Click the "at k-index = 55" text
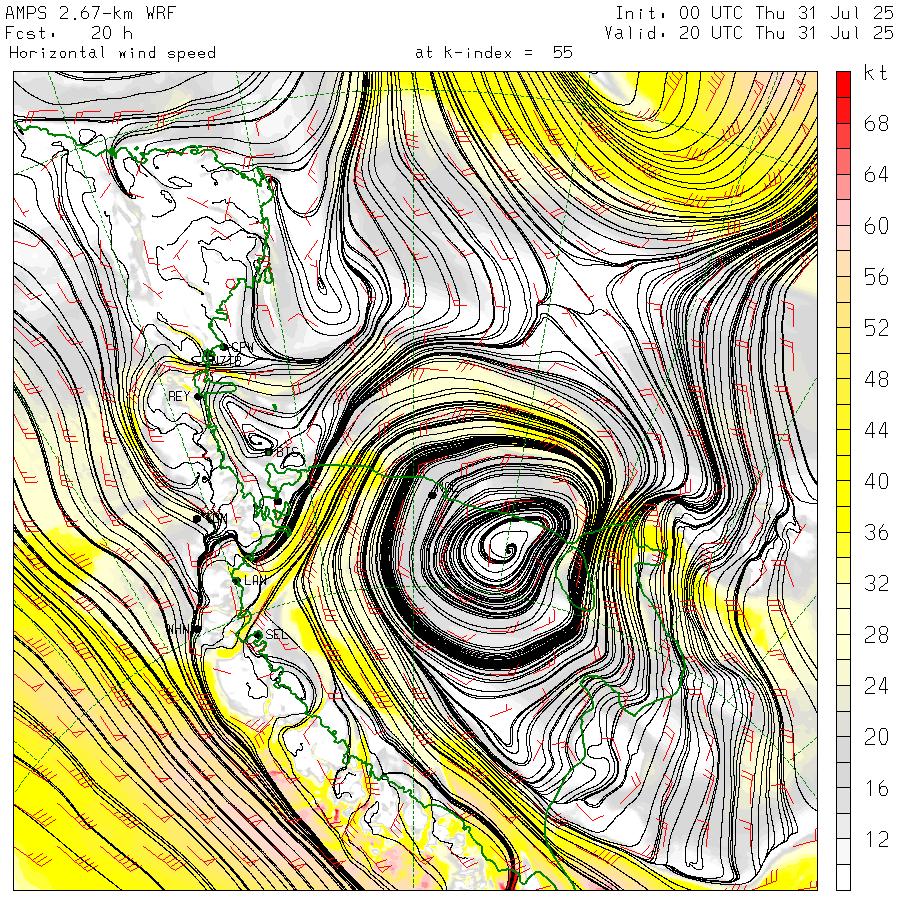The image size is (900, 900). click(494, 53)
